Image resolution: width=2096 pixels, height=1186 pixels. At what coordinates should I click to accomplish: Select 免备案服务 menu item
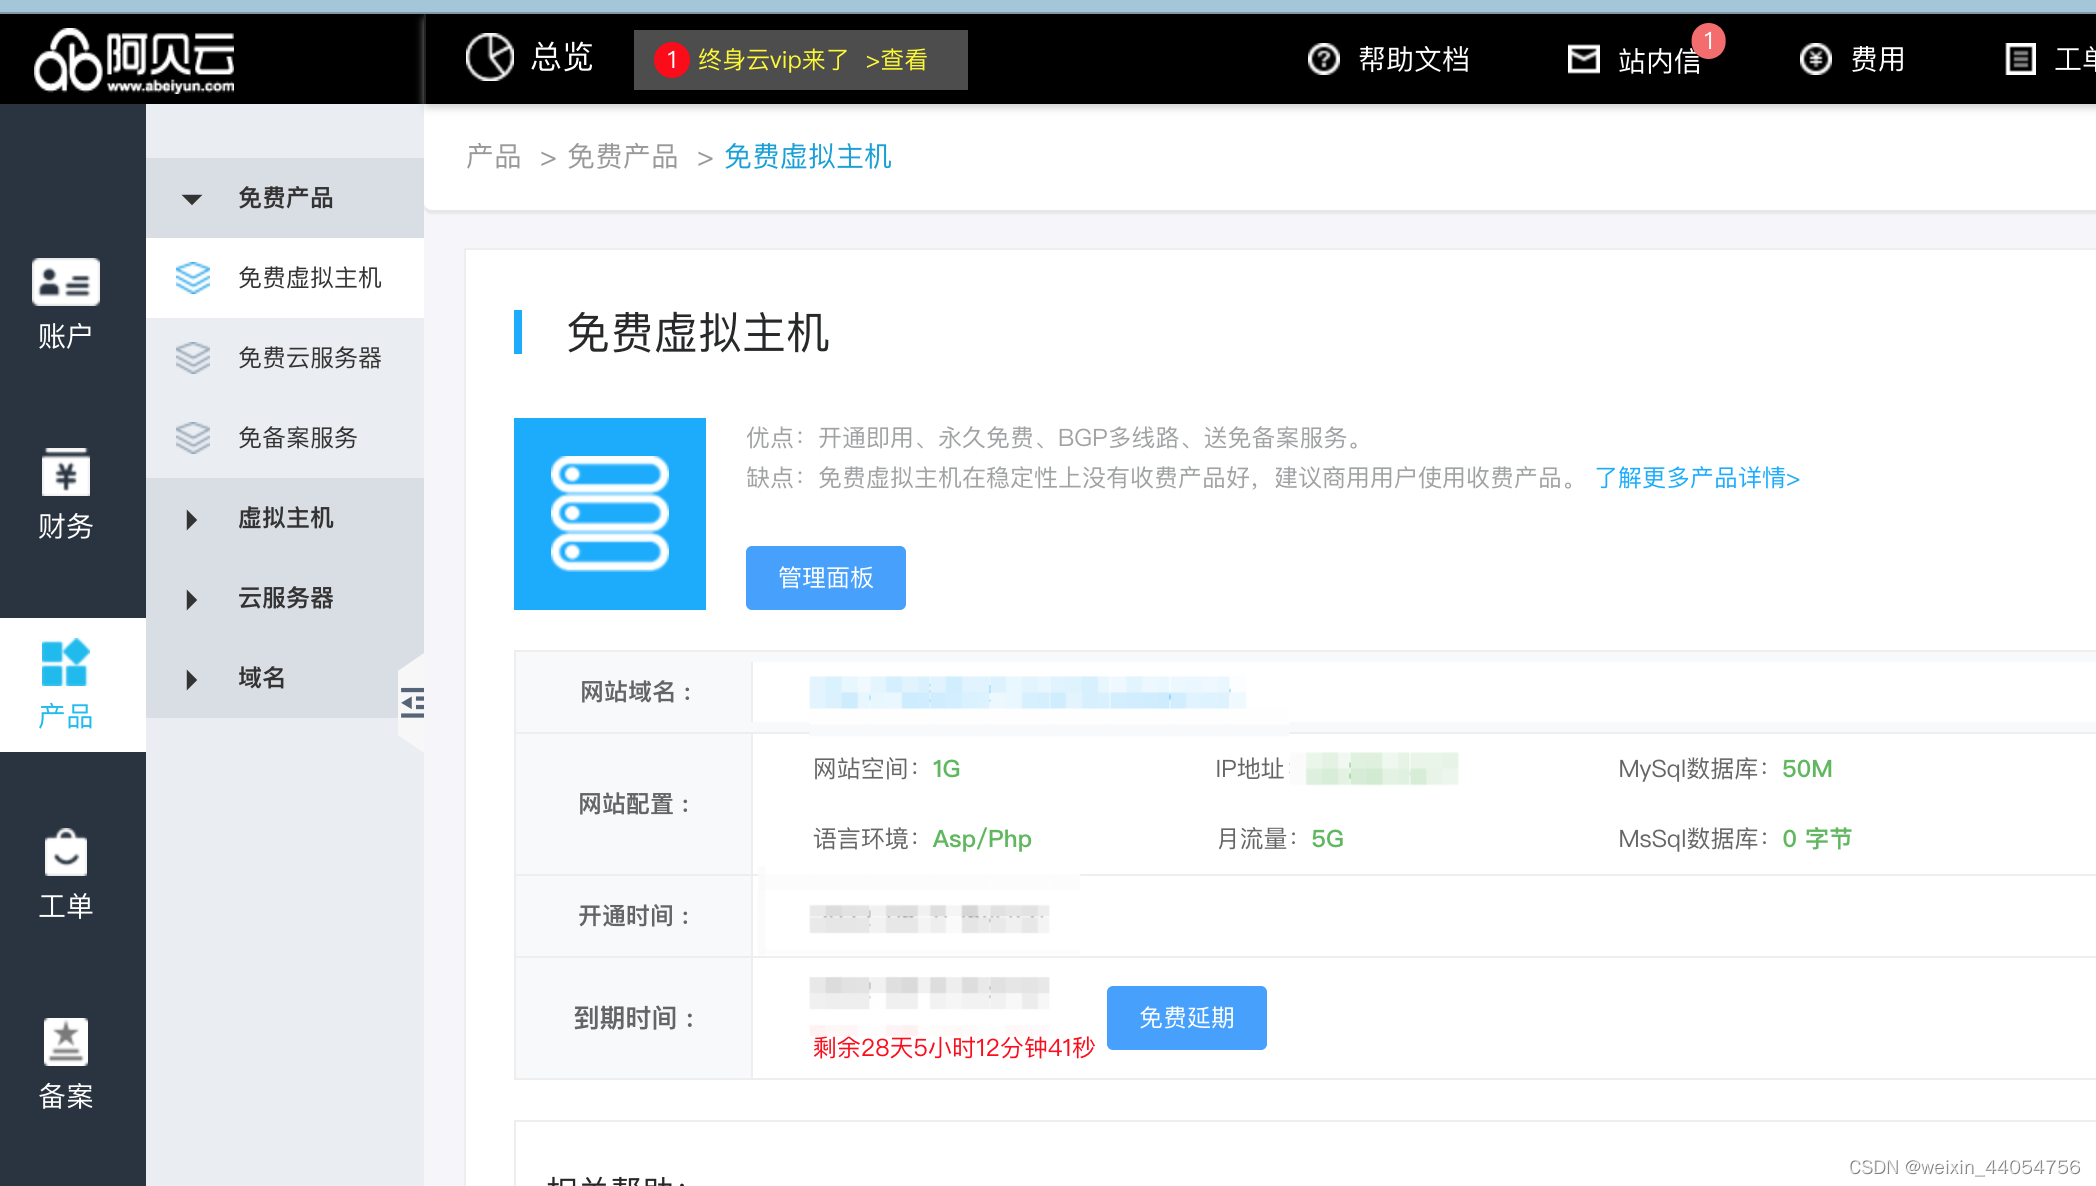(x=297, y=438)
